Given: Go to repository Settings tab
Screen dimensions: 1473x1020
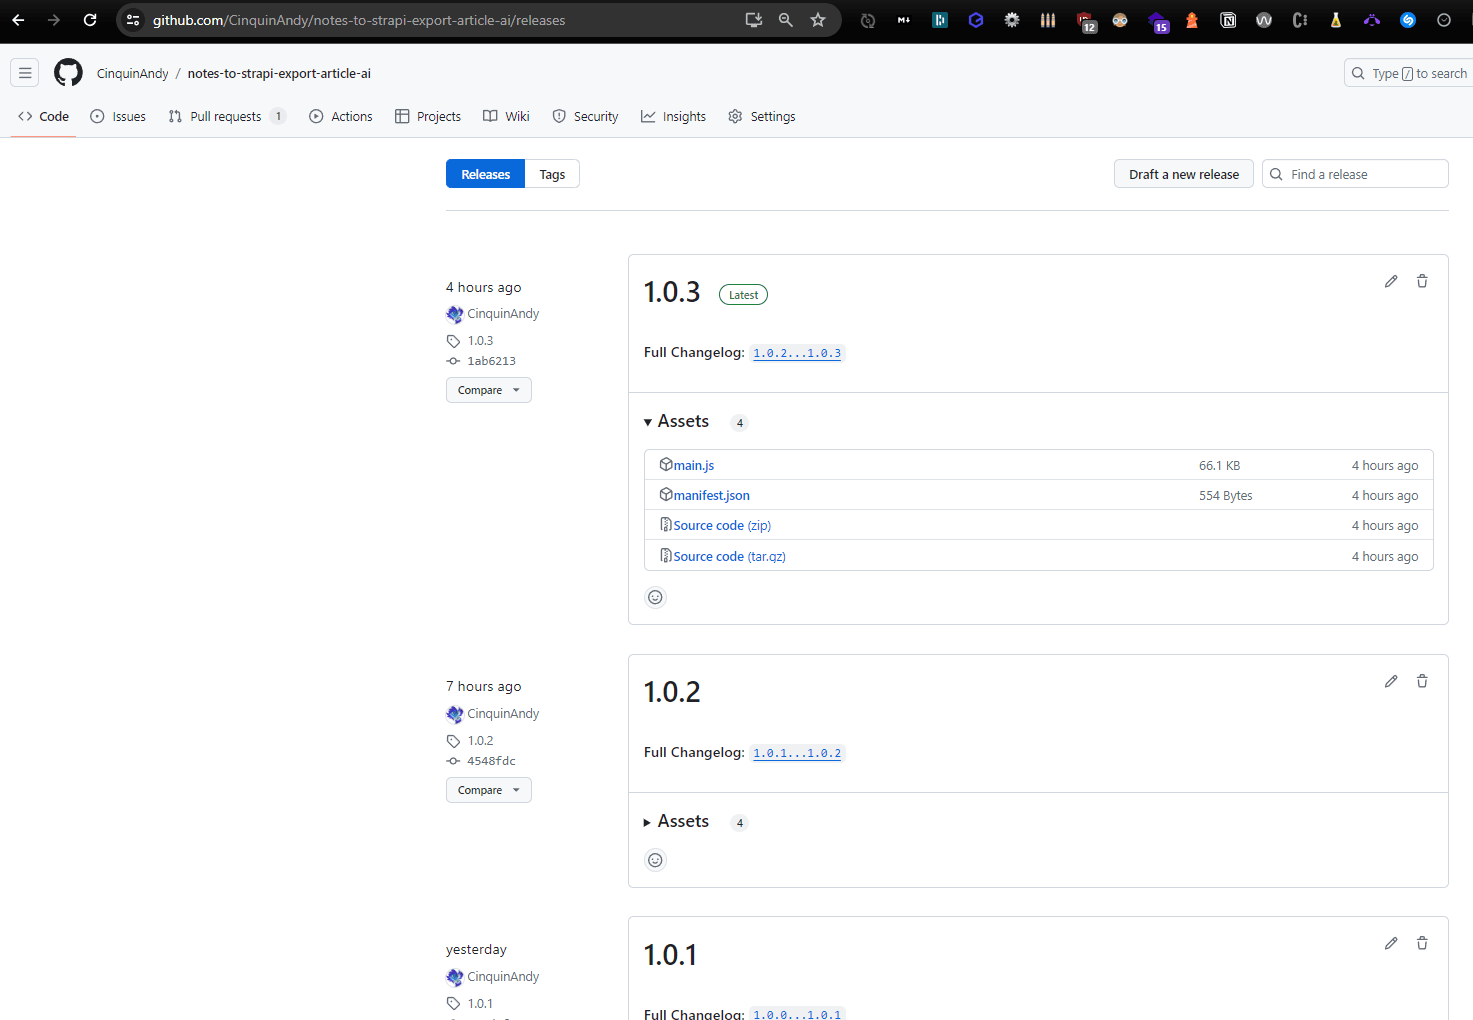Looking at the screenshot, I should [762, 117].
